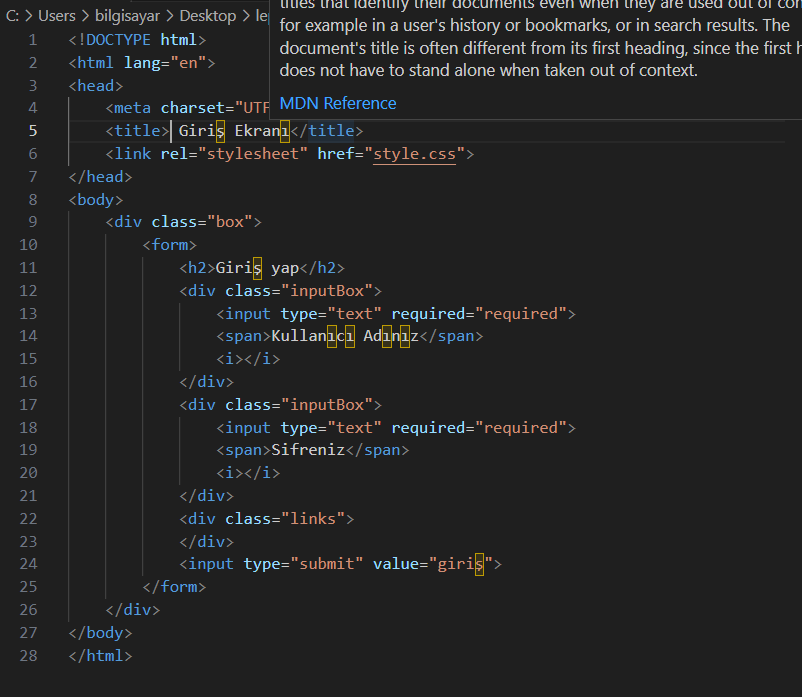Expand the chevron after Users in breadcrumb
Image resolution: width=802 pixels, height=697 pixels.
(86, 15)
